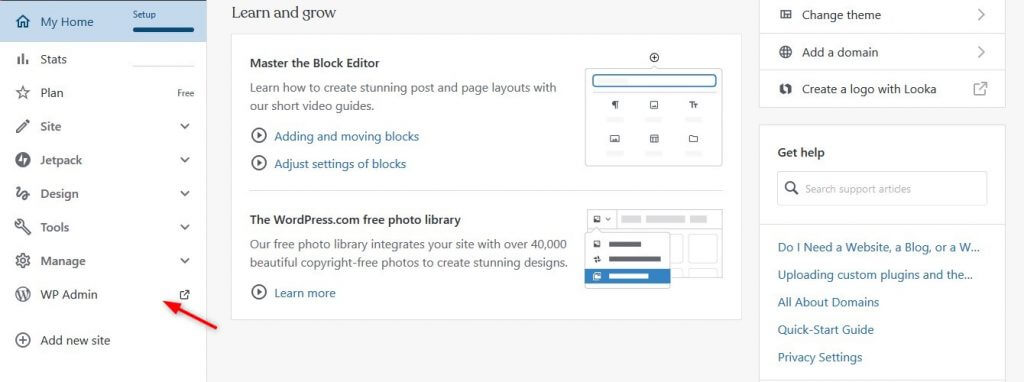Click the Search support articles field

point(882,189)
